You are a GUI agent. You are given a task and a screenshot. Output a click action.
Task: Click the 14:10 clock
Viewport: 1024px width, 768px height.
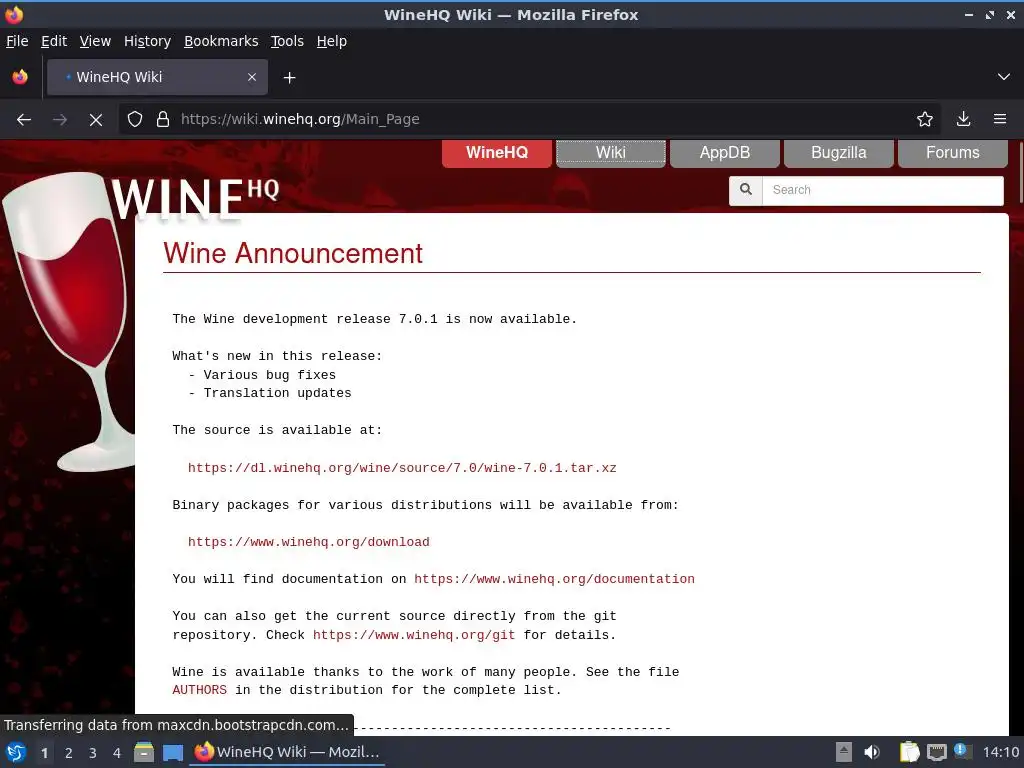(1000, 752)
